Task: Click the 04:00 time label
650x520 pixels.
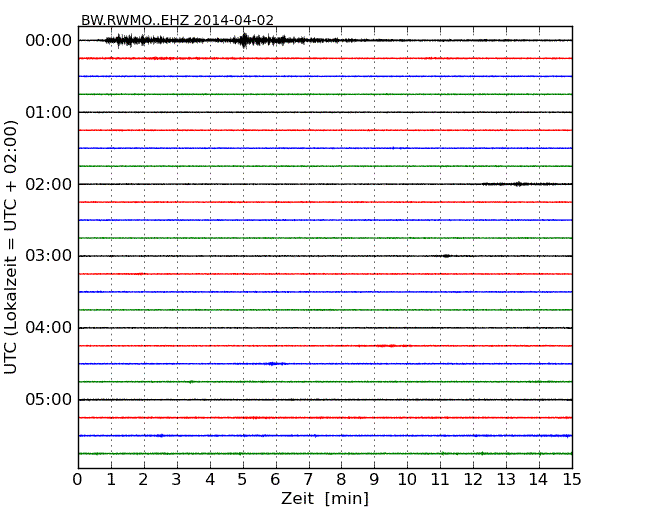Action: (x=49, y=328)
